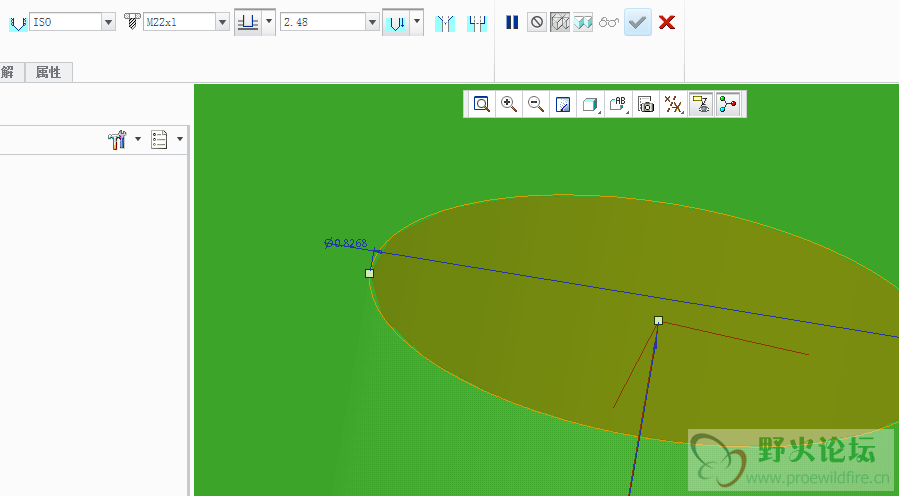The width and height of the screenshot is (899, 496).
Task: Click the tree settings hammer icon
Action: (x=117, y=140)
